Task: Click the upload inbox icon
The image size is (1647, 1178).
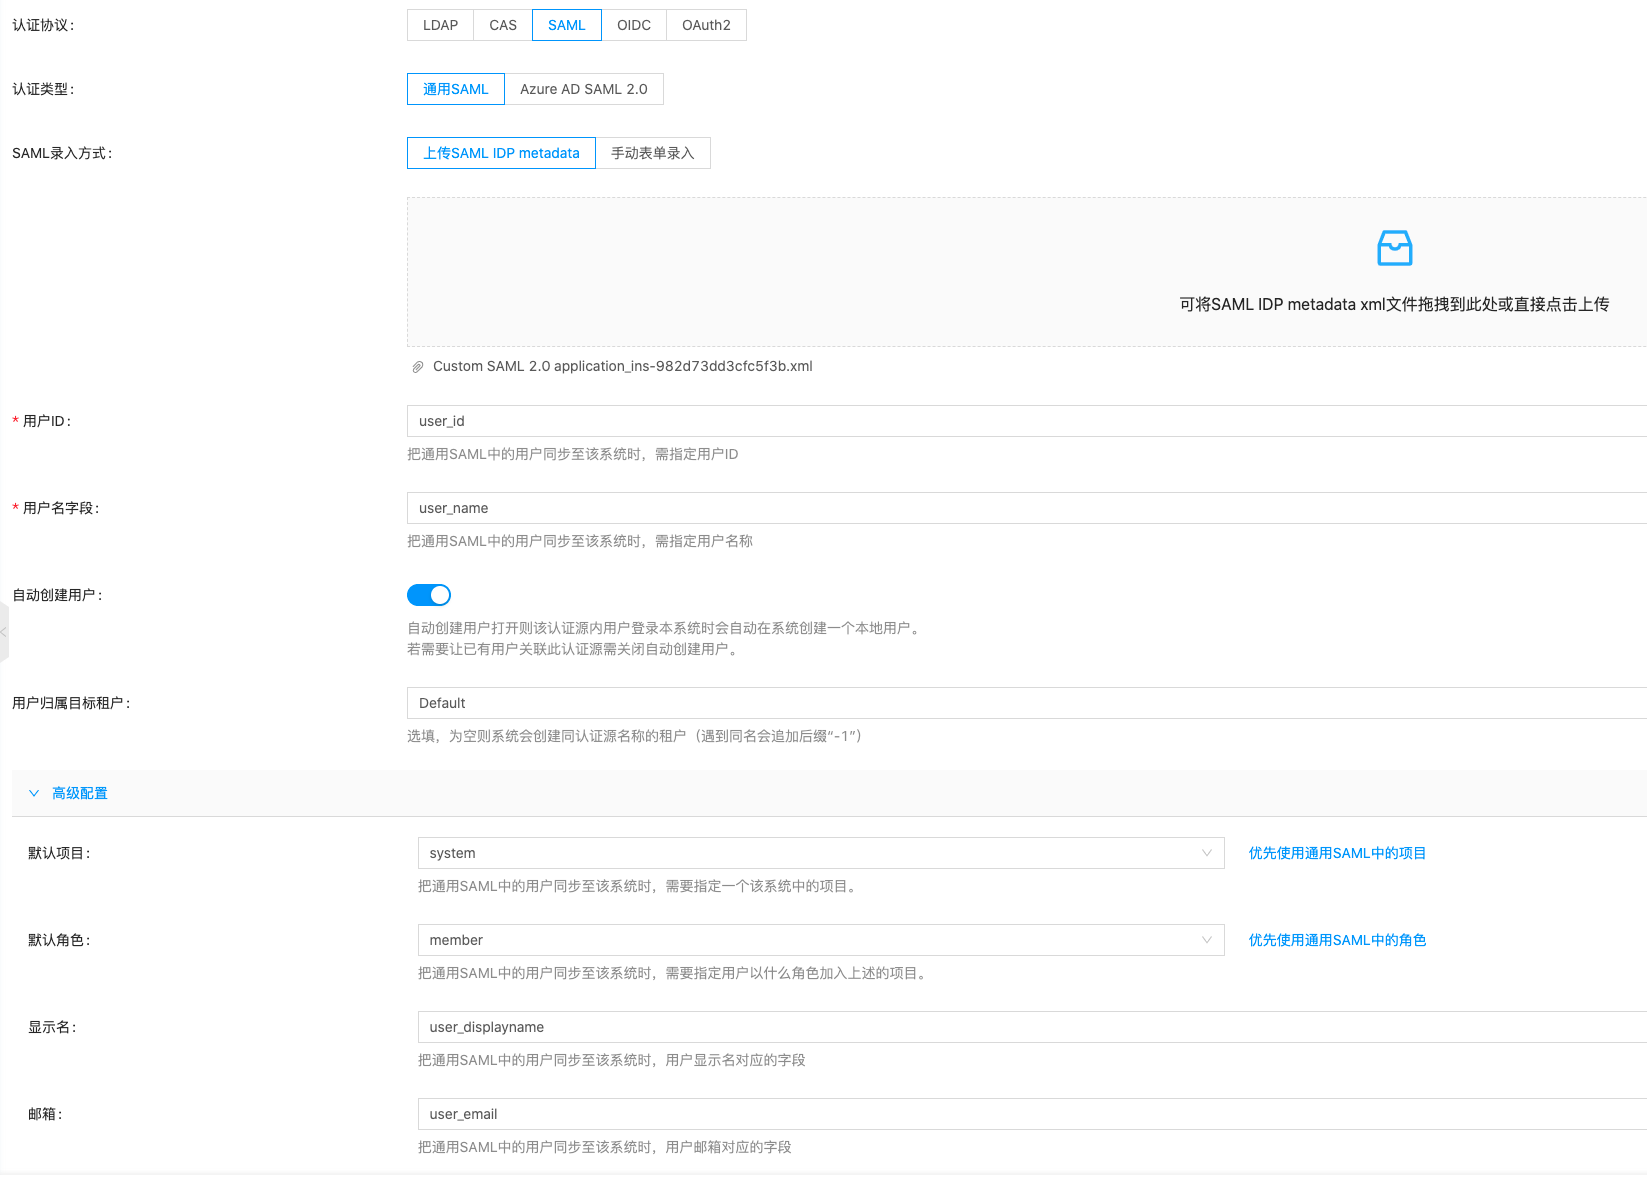Action: [x=1394, y=248]
